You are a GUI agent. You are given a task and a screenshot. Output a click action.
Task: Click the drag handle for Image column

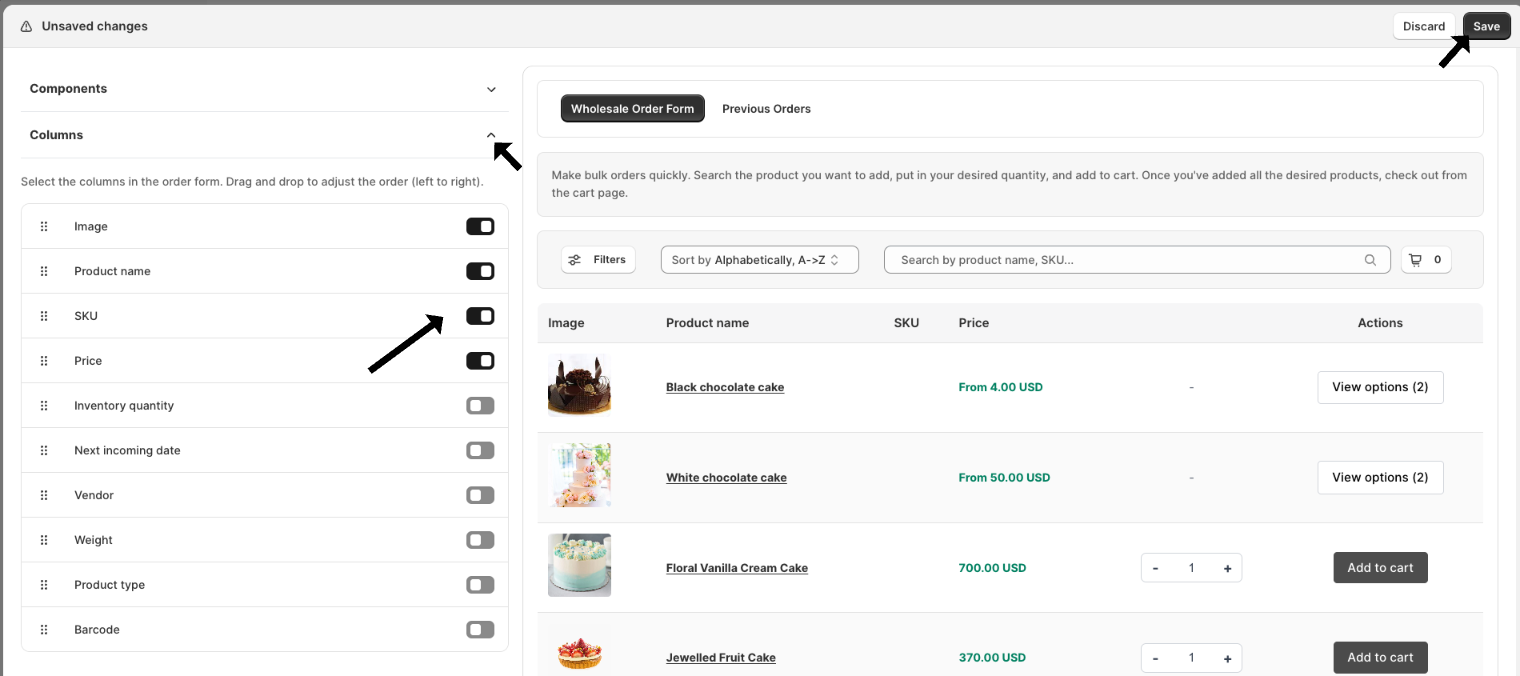(44, 227)
